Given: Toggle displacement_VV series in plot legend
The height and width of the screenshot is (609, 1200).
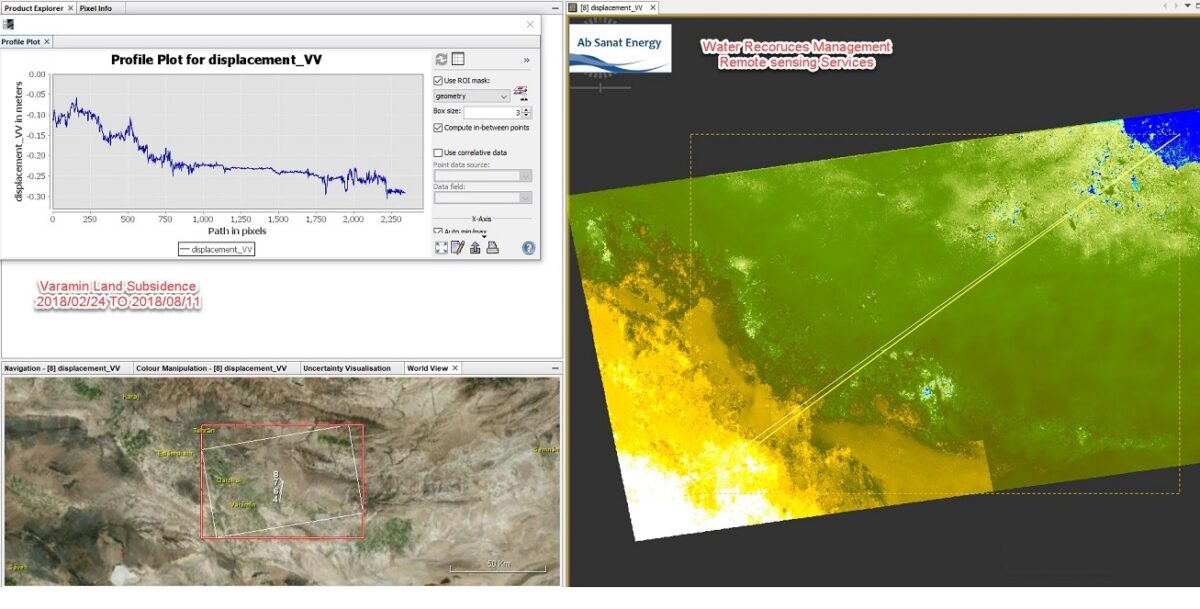Looking at the screenshot, I should (217, 249).
